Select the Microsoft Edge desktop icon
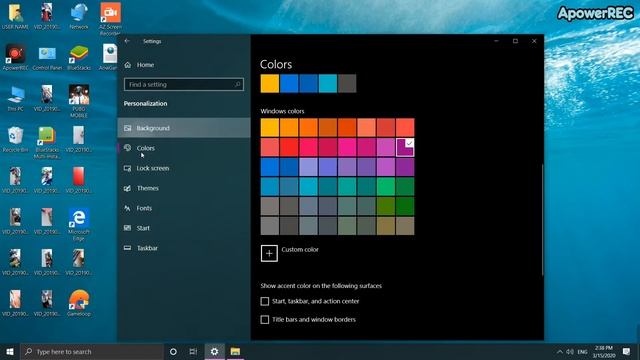Image resolution: width=640 pixels, height=360 pixels. coord(78,224)
